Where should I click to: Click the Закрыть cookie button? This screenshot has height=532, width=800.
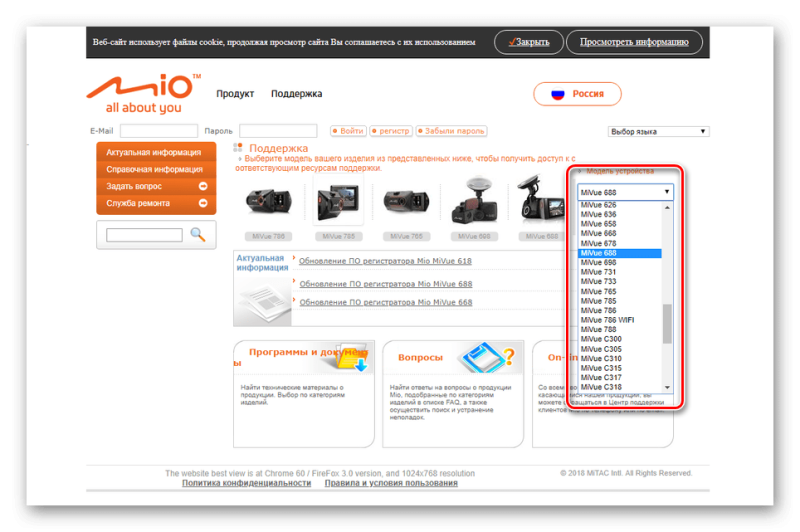point(529,42)
